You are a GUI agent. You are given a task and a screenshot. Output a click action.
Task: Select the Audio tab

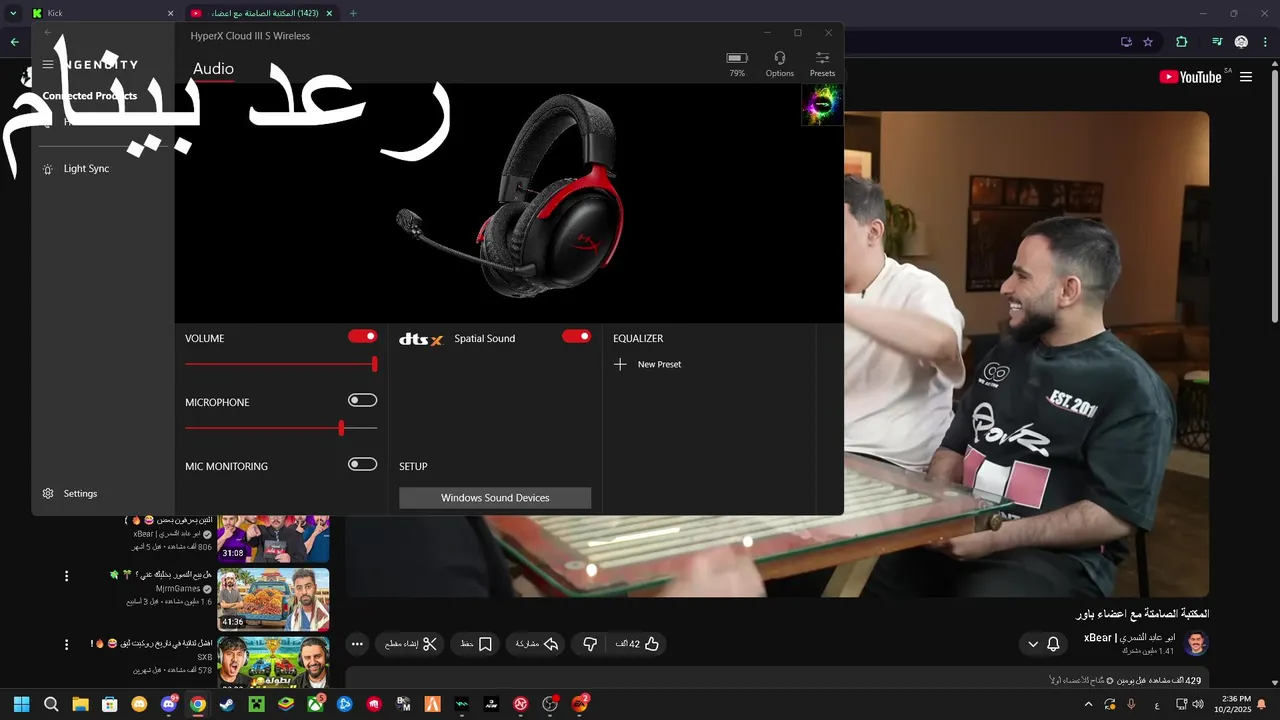click(213, 69)
